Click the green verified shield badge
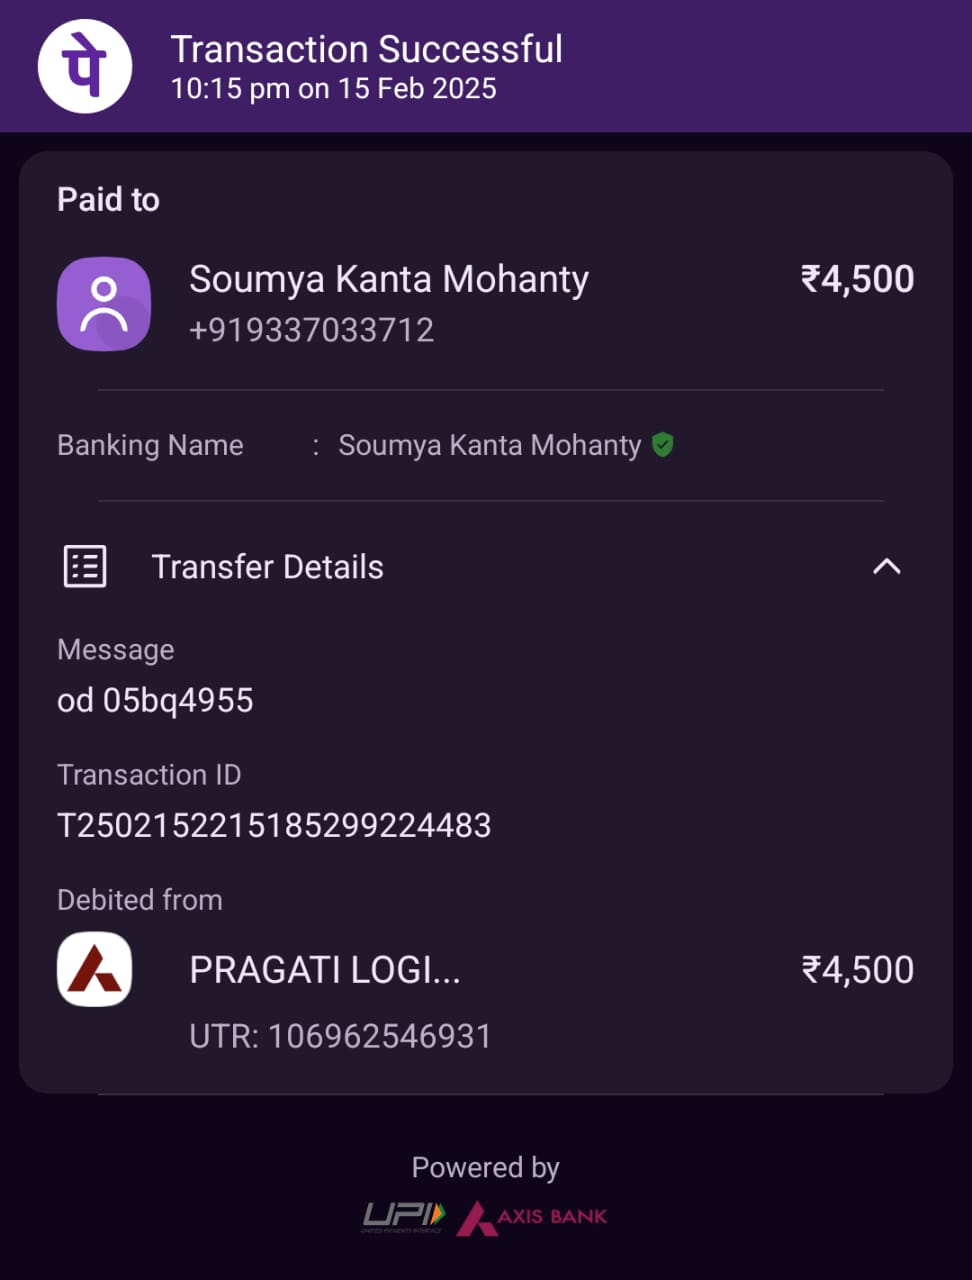Image resolution: width=972 pixels, height=1280 pixels. pyautogui.click(x=662, y=444)
